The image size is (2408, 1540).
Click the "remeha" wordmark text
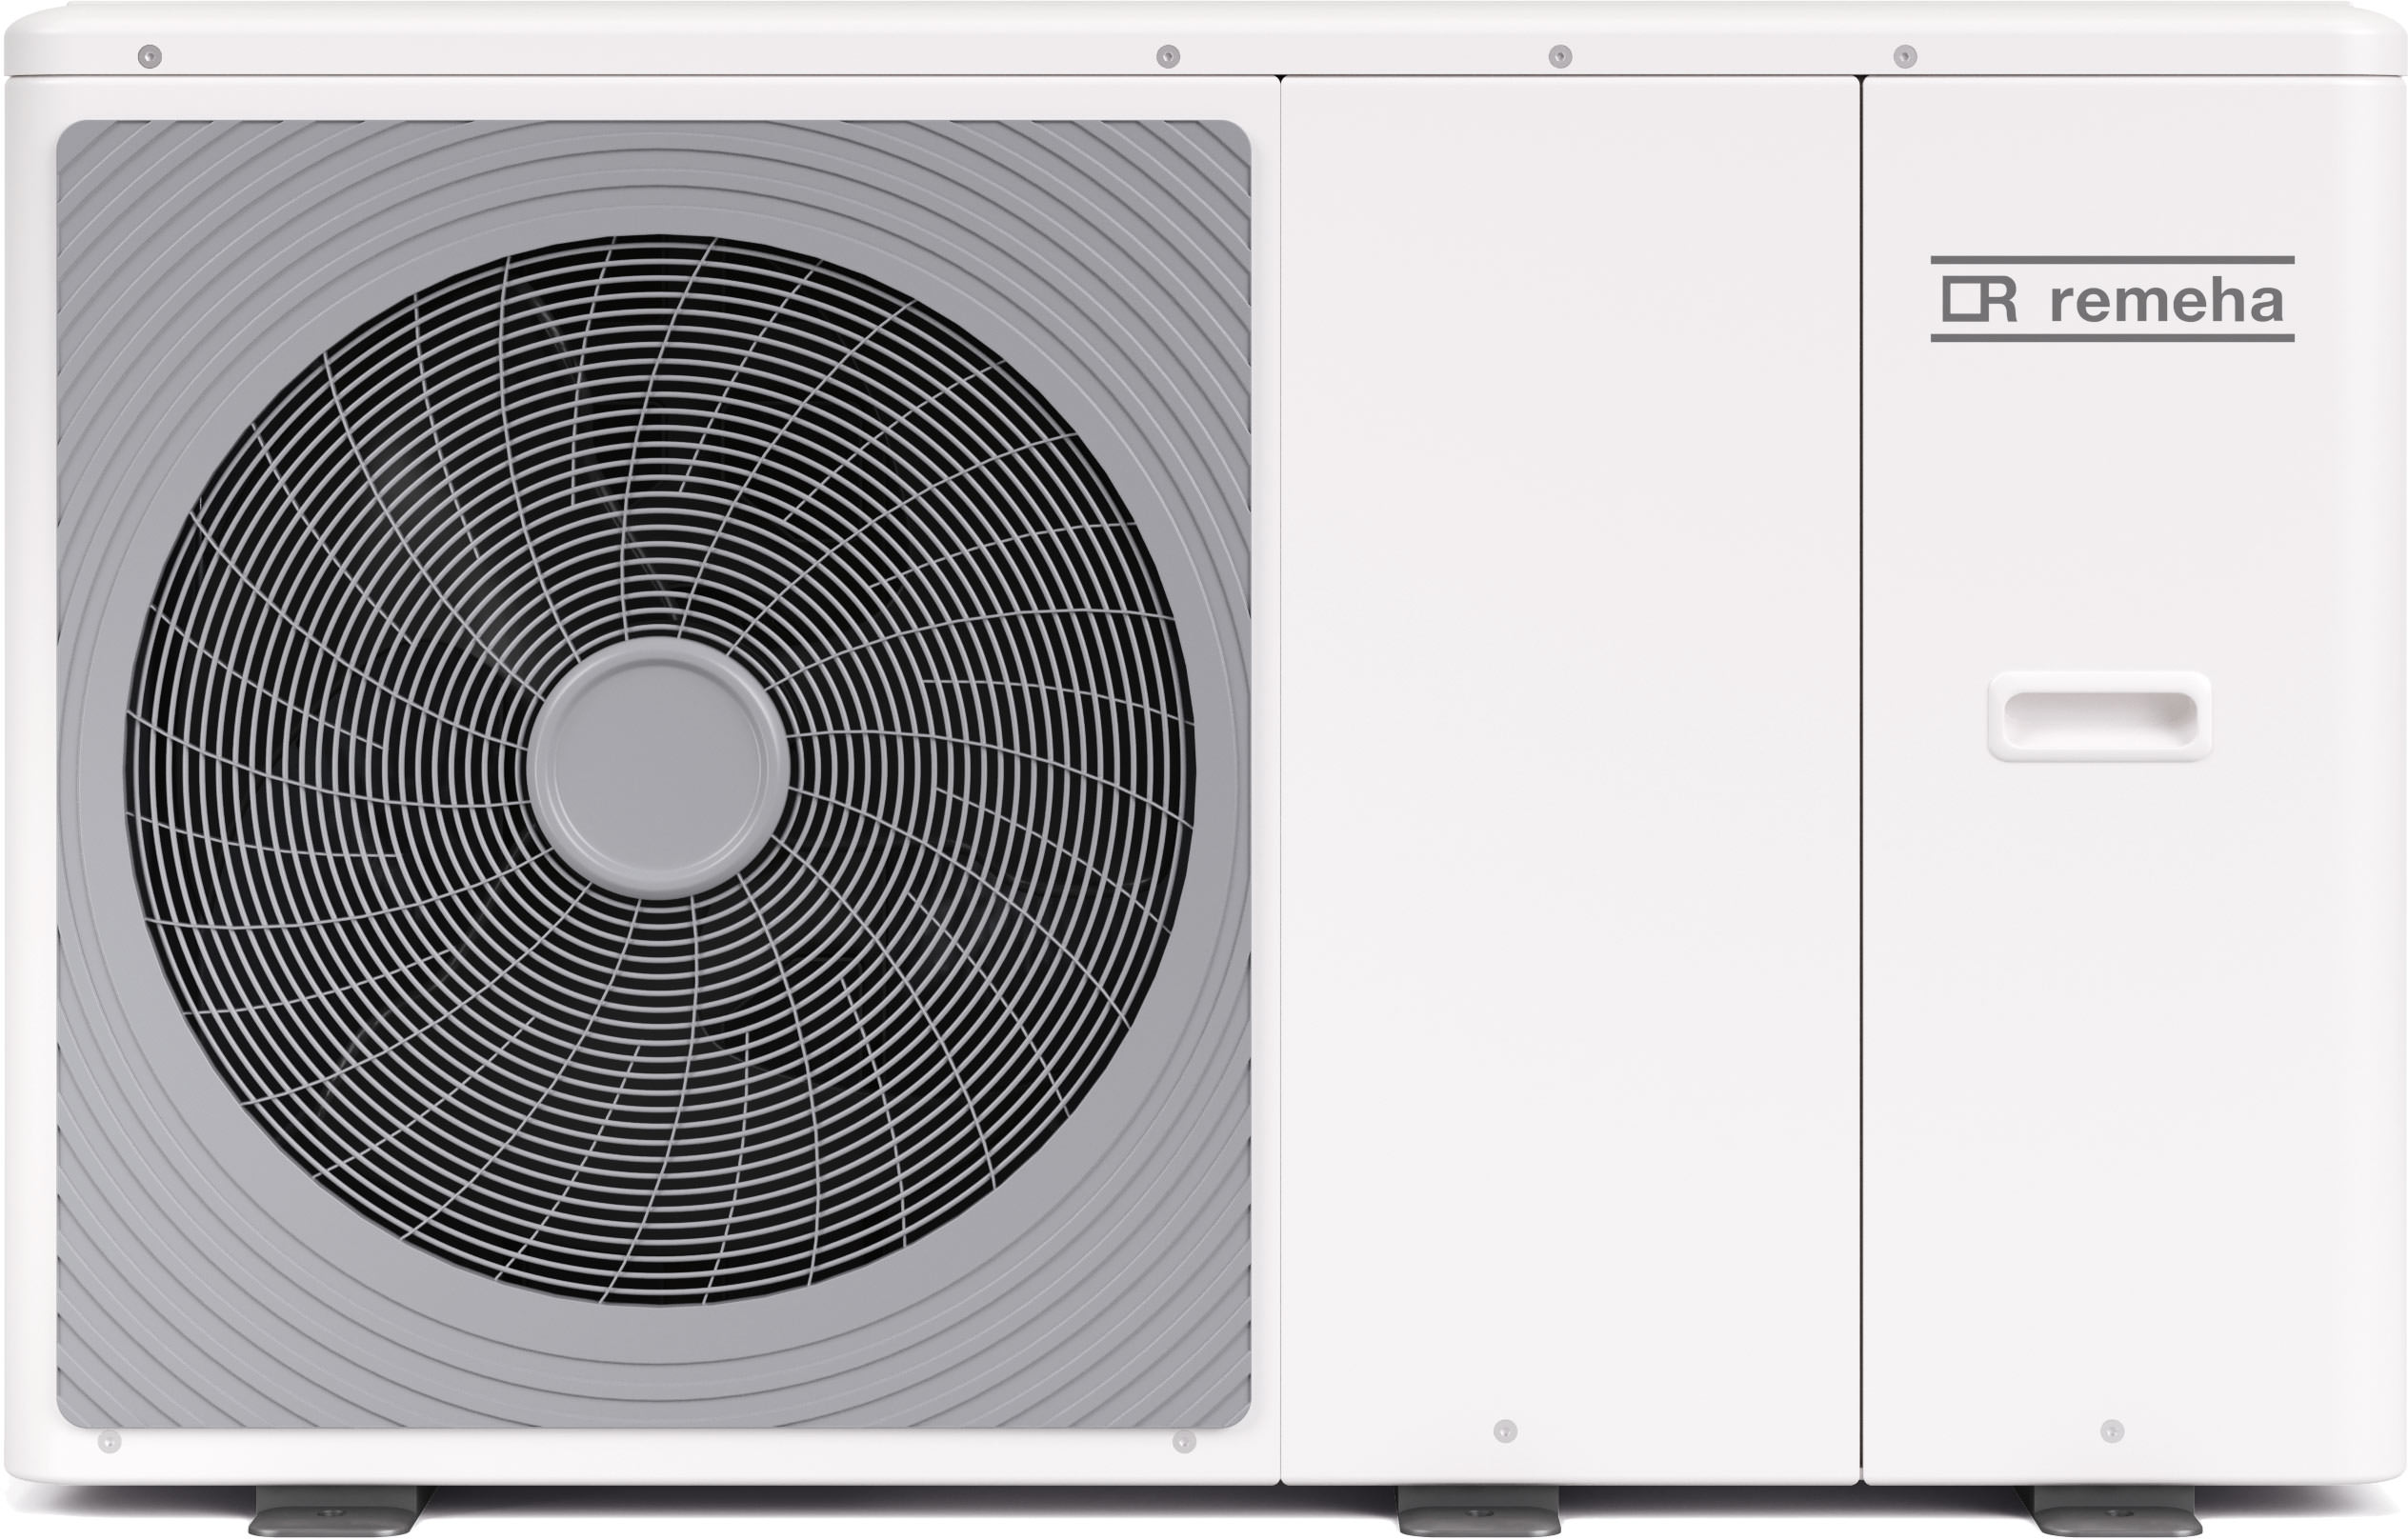point(2167,299)
